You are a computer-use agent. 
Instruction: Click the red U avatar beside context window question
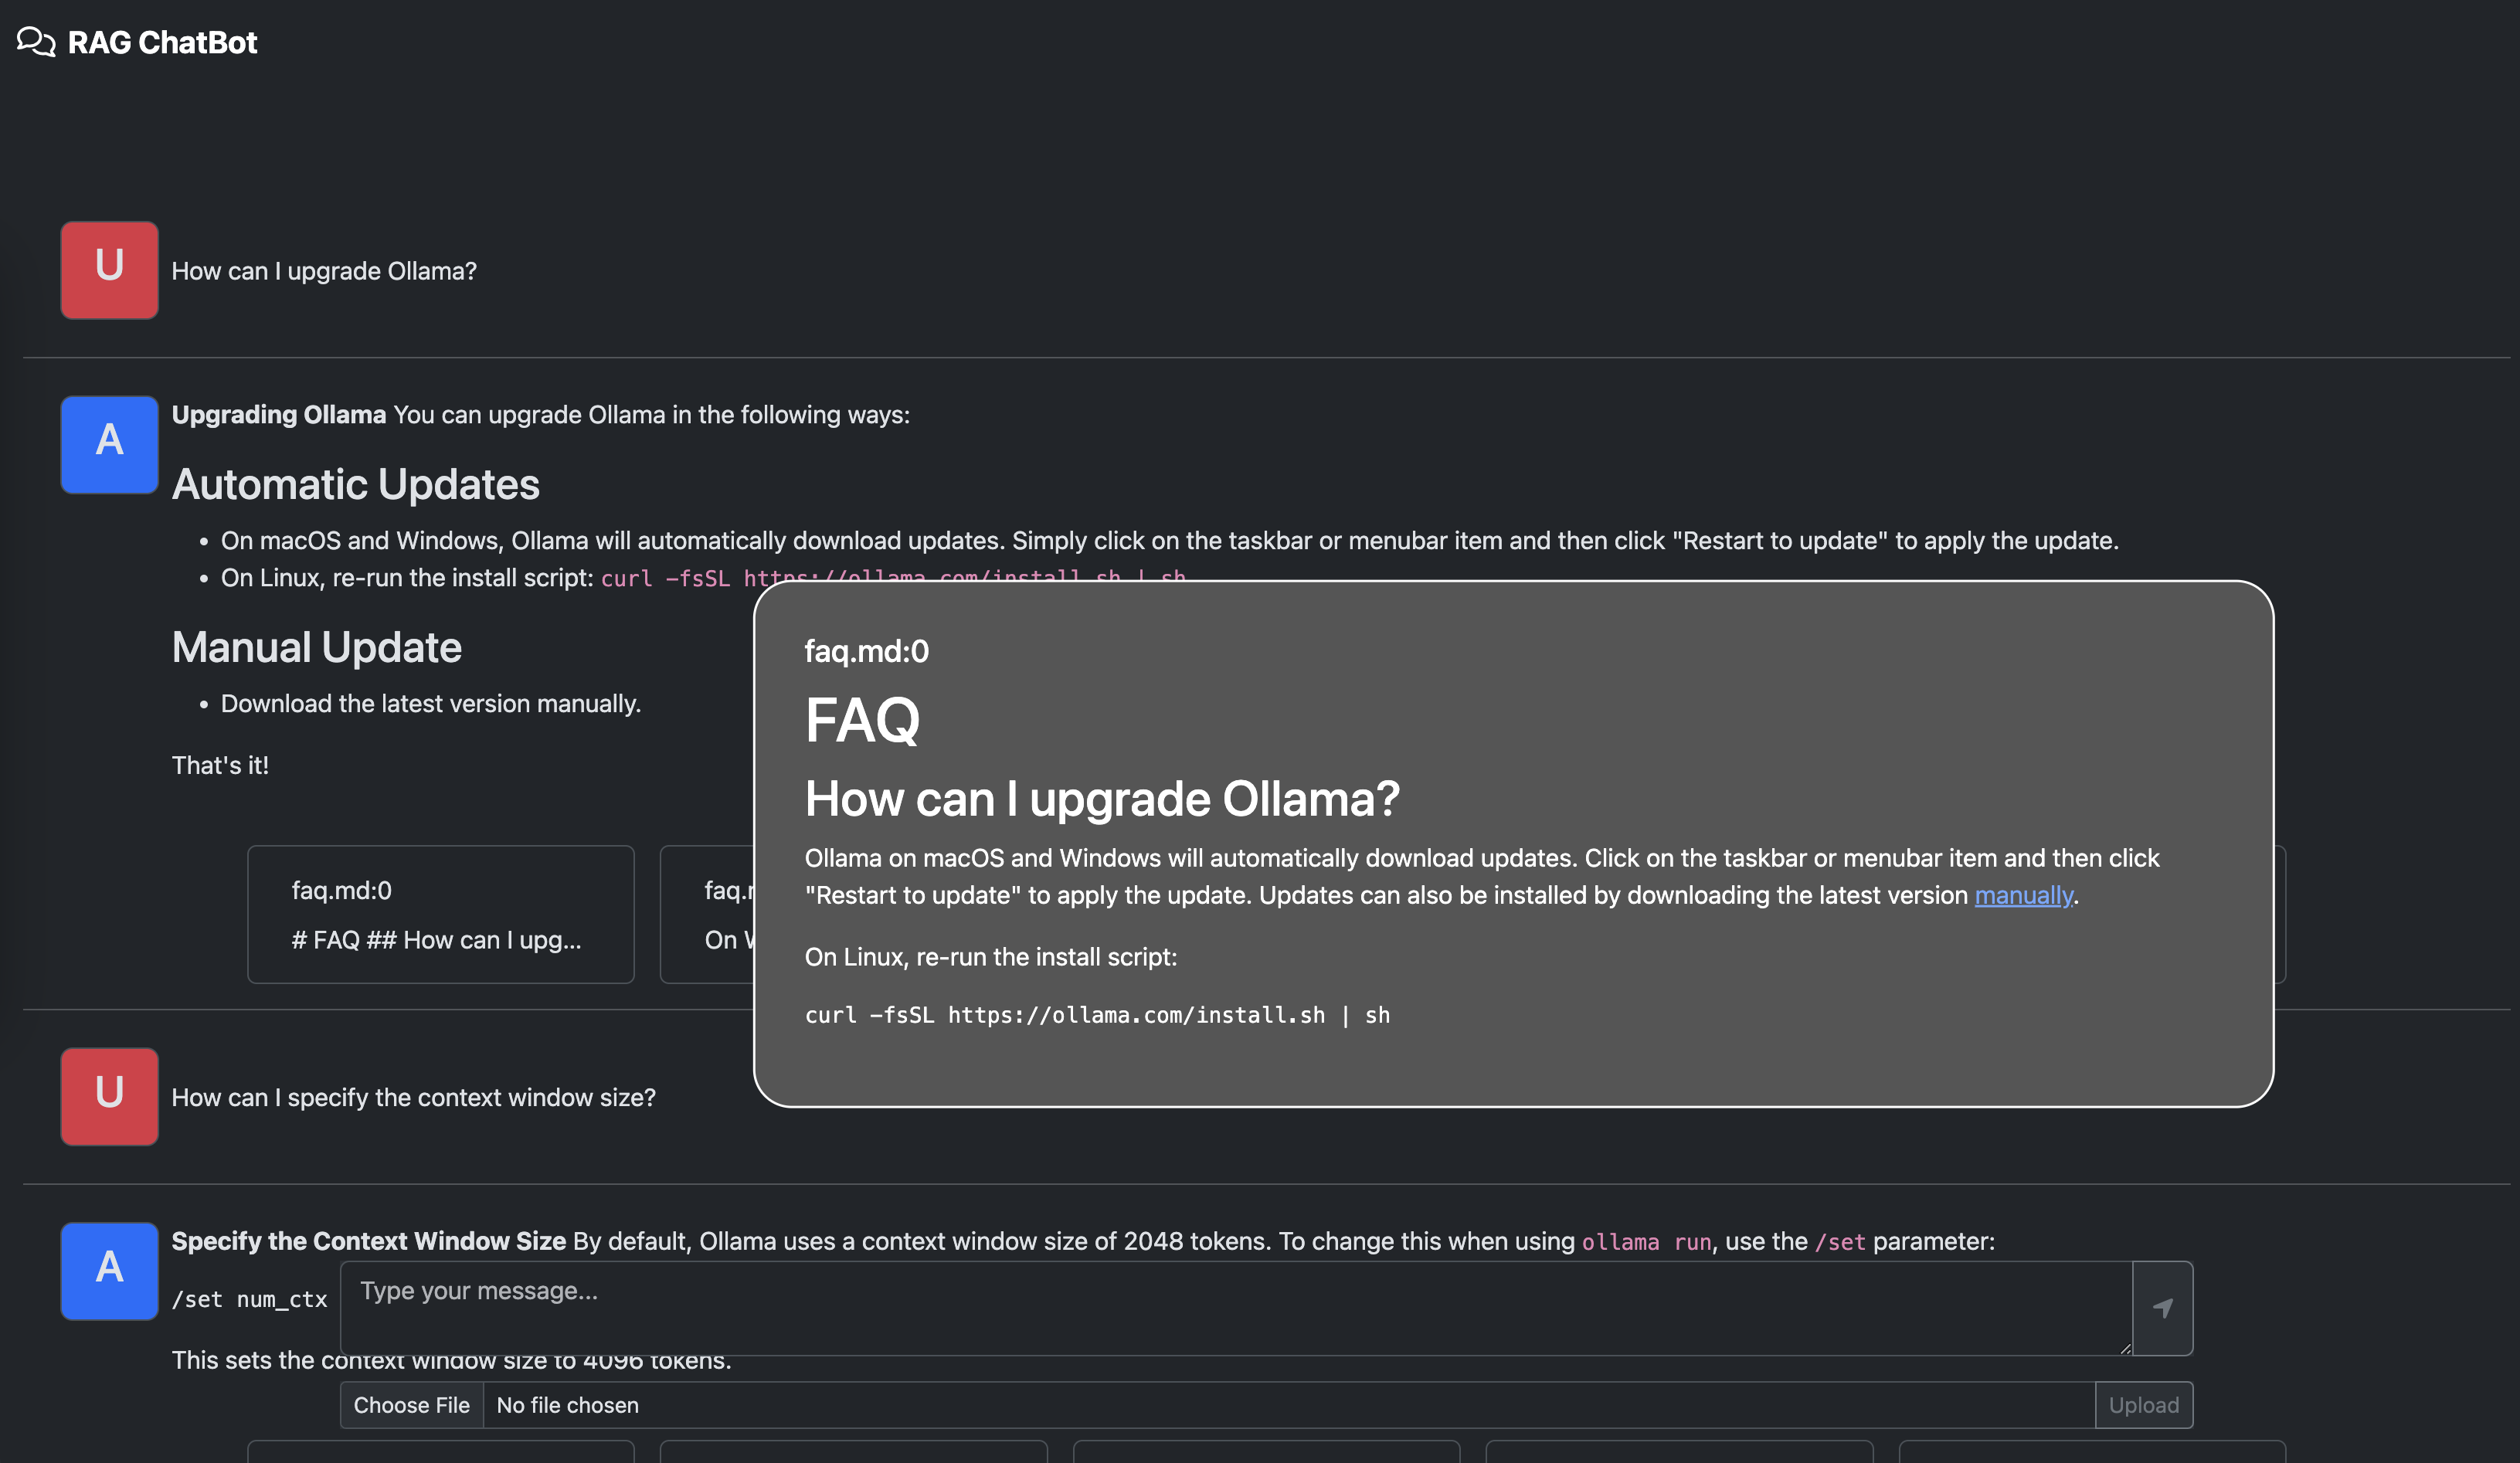[109, 1096]
